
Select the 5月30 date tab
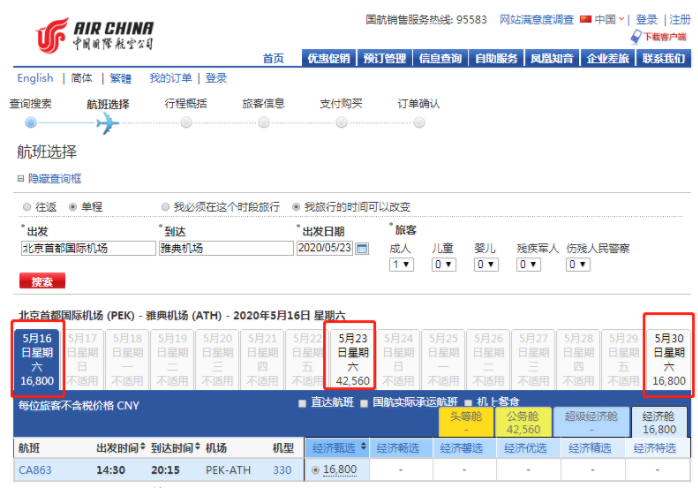coord(669,360)
